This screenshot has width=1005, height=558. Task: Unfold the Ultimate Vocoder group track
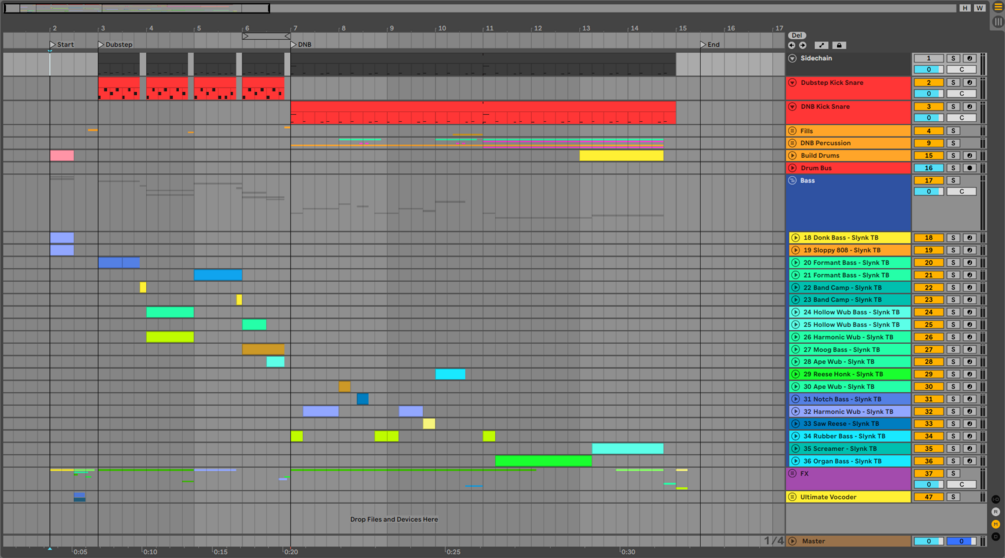click(x=793, y=497)
